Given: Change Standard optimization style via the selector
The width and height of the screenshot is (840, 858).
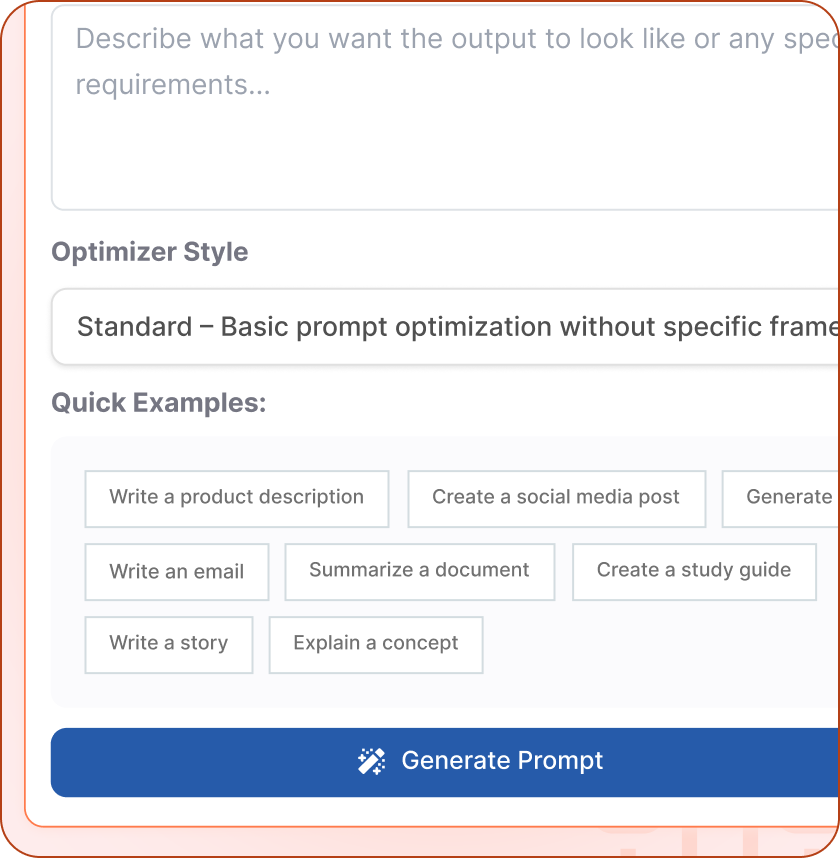Looking at the screenshot, I should [445, 326].
